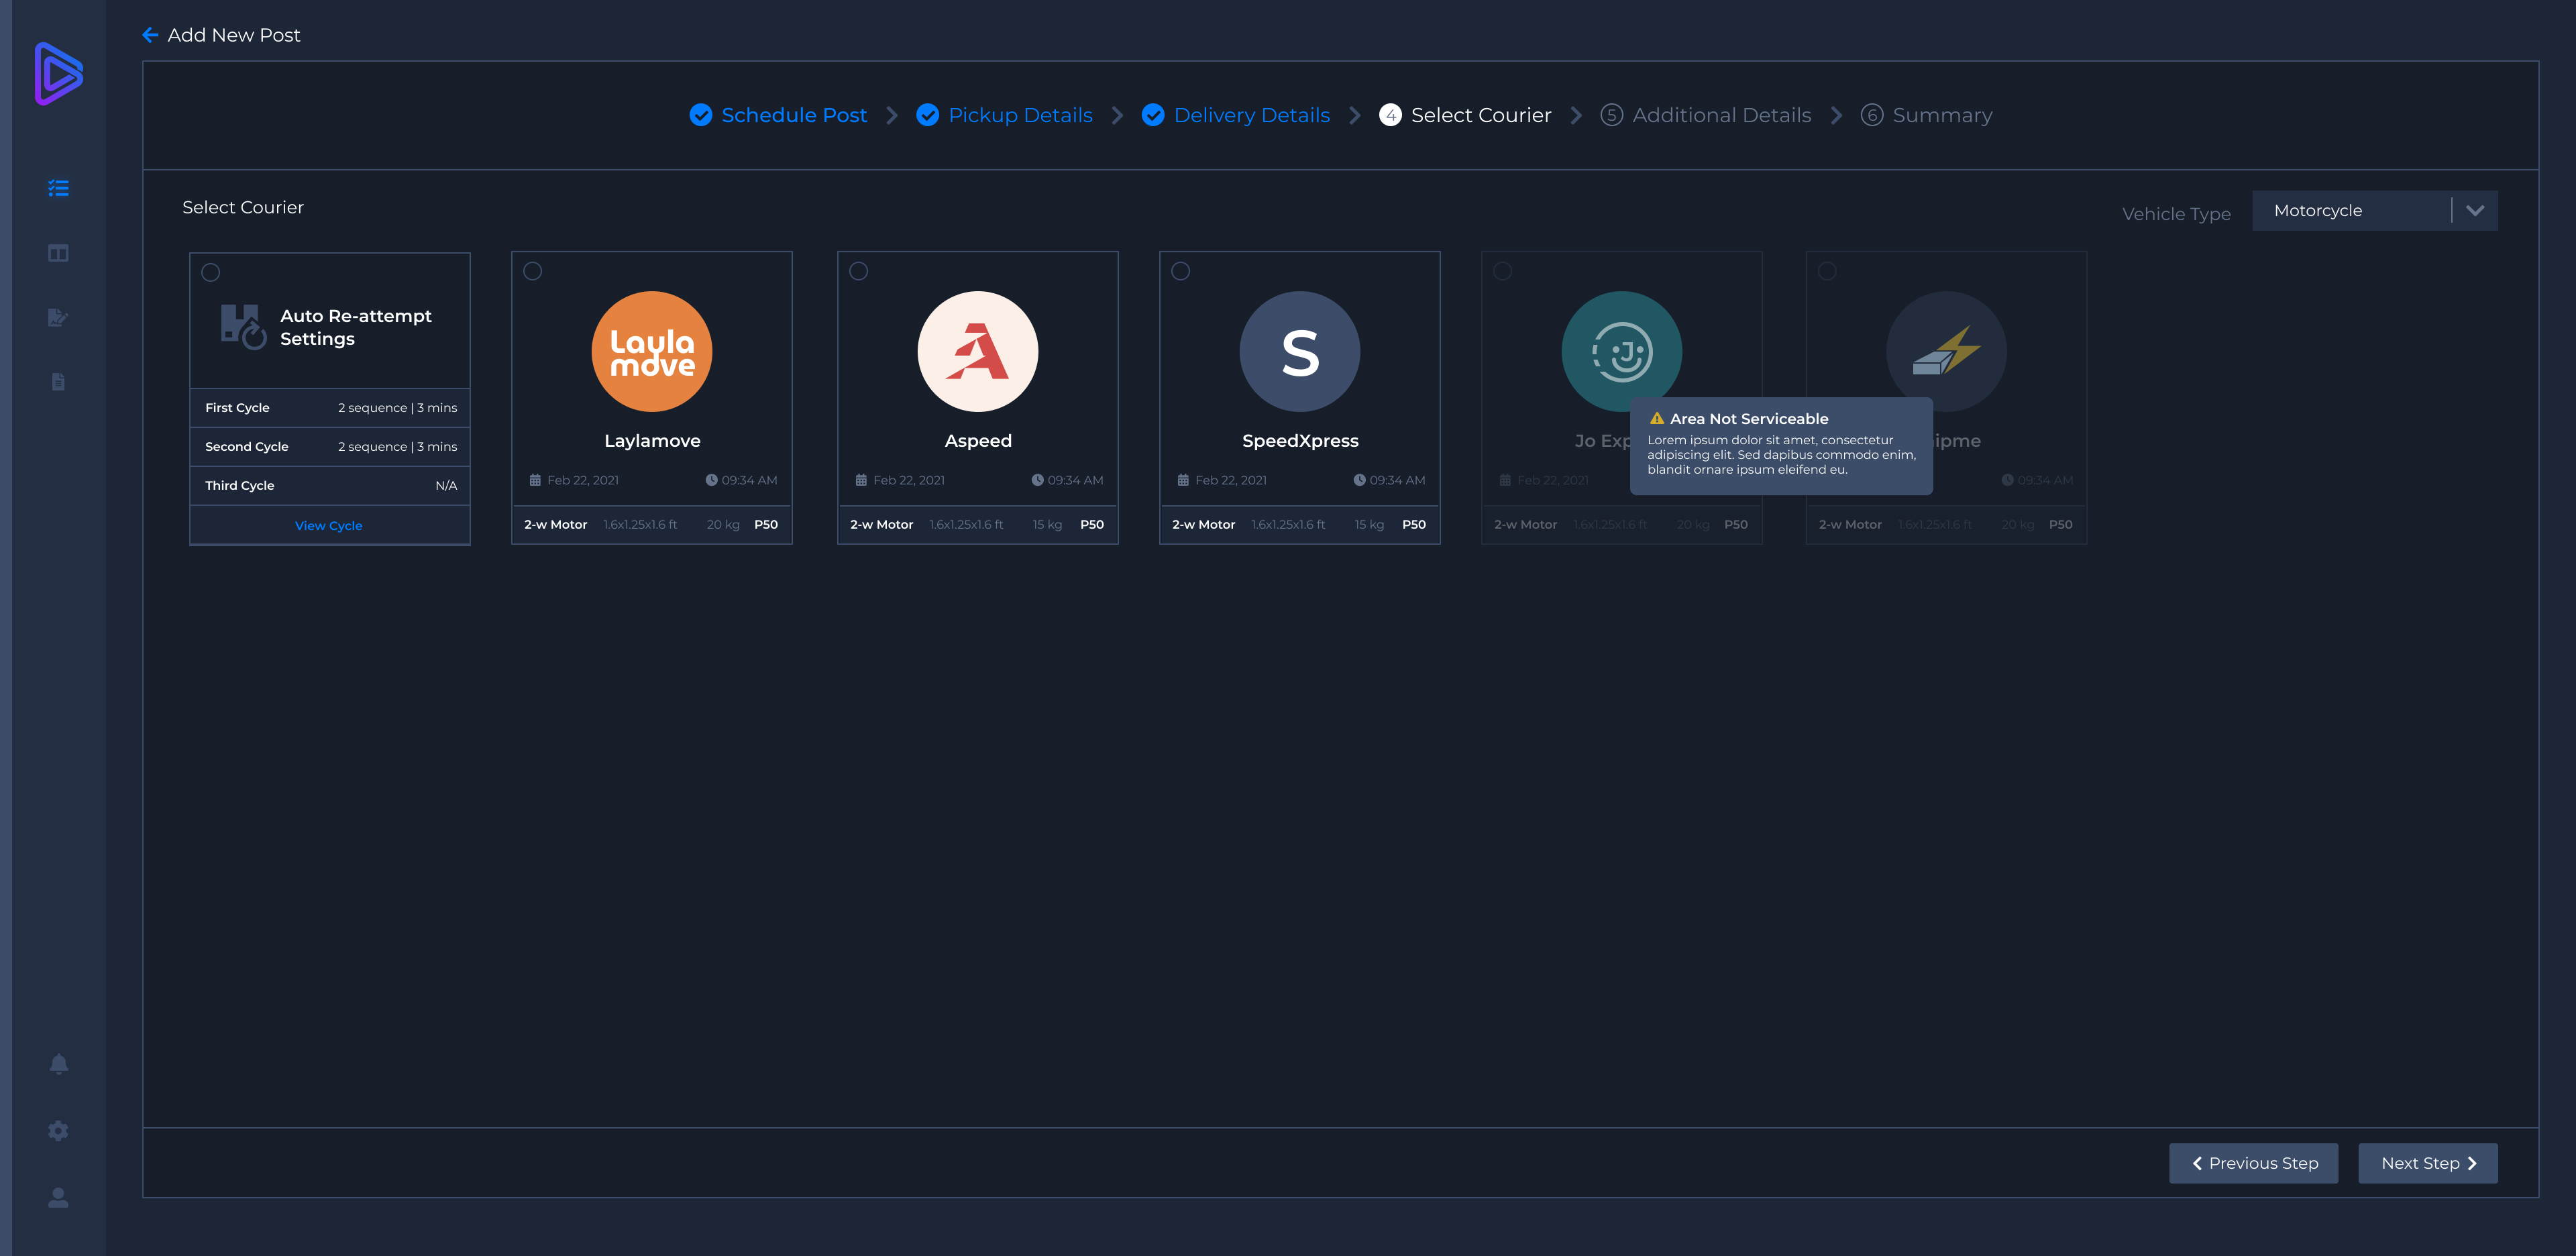Click the calendar icon on Laylamove card
Image resolution: width=2576 pixels, height=1256 pixels.
[535, 480]
